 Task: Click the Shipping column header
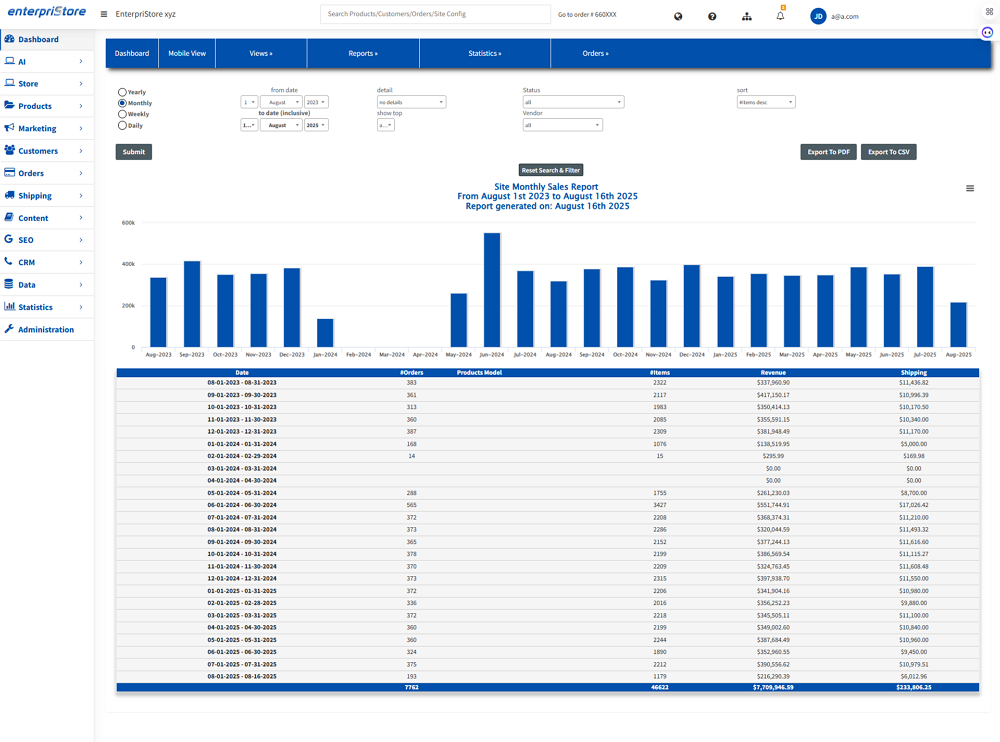click(913, 373)
